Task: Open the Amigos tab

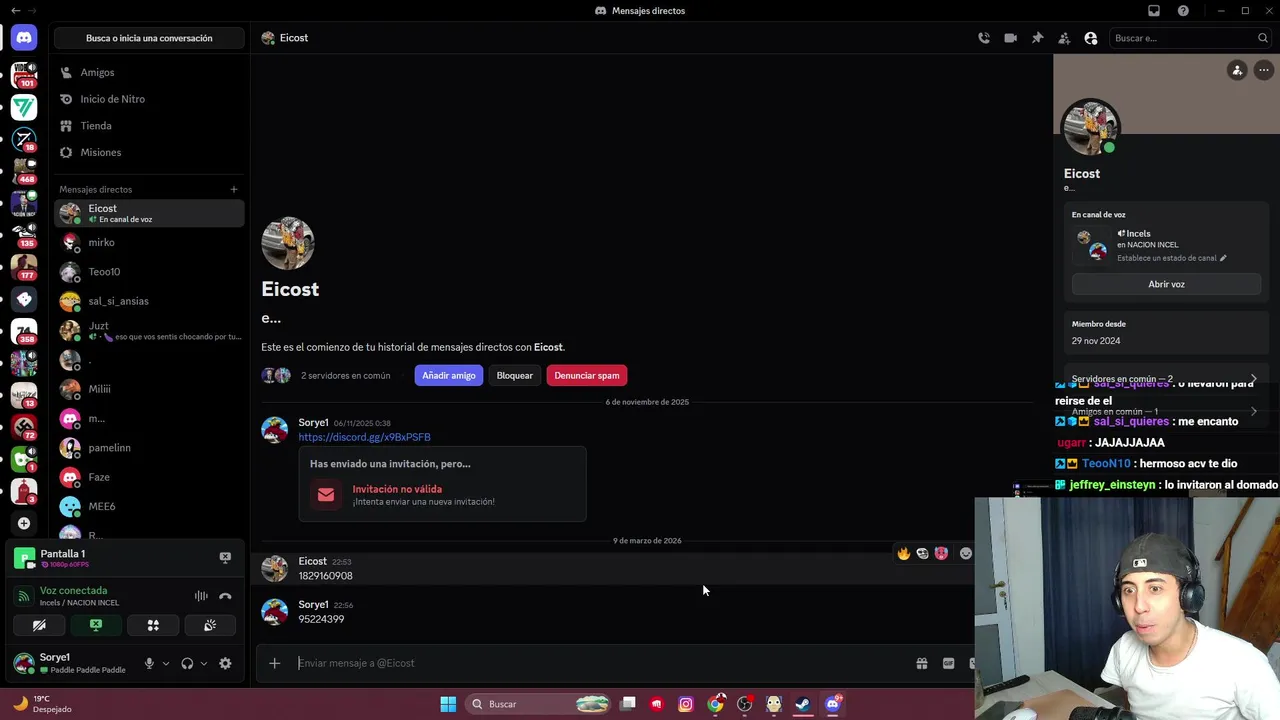Action: coord(149,72)
